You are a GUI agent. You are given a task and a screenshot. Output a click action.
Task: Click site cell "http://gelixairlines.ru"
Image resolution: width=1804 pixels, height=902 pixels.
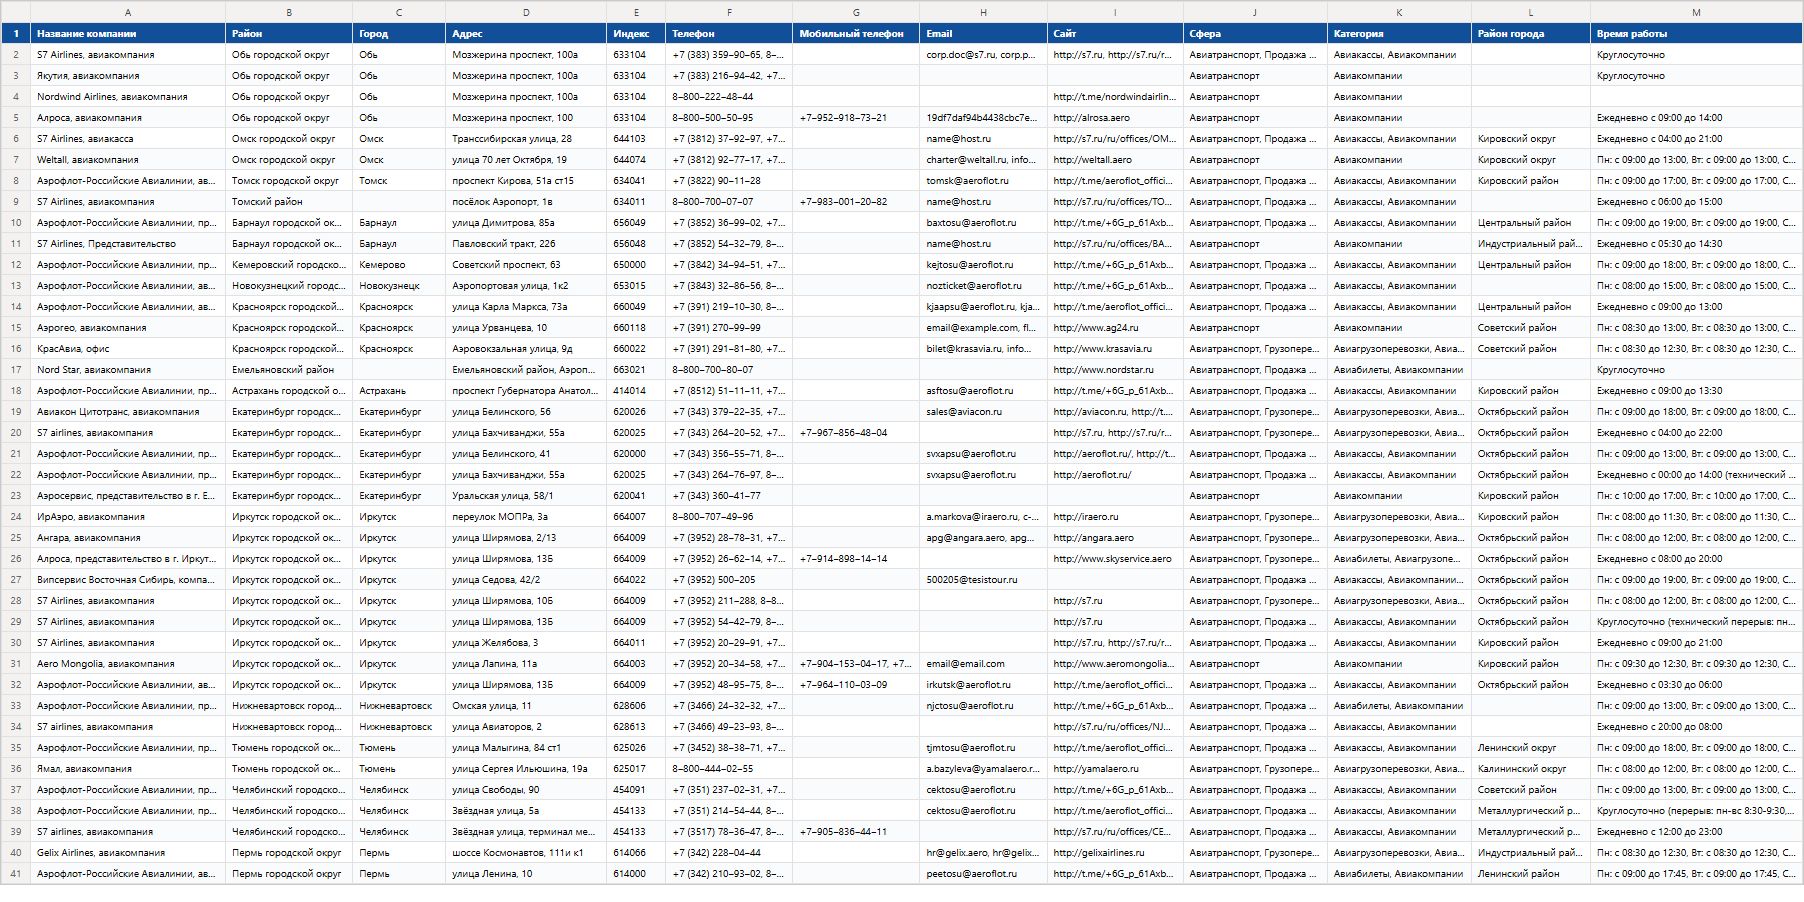pos(1115,853)
